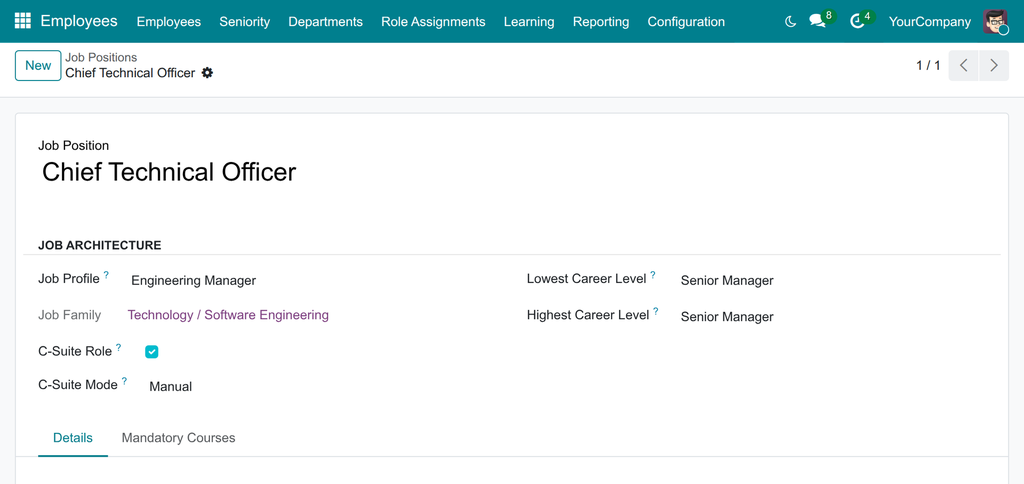Switch to the Details tab
1024x484 pixels.
tap(73, 438)
